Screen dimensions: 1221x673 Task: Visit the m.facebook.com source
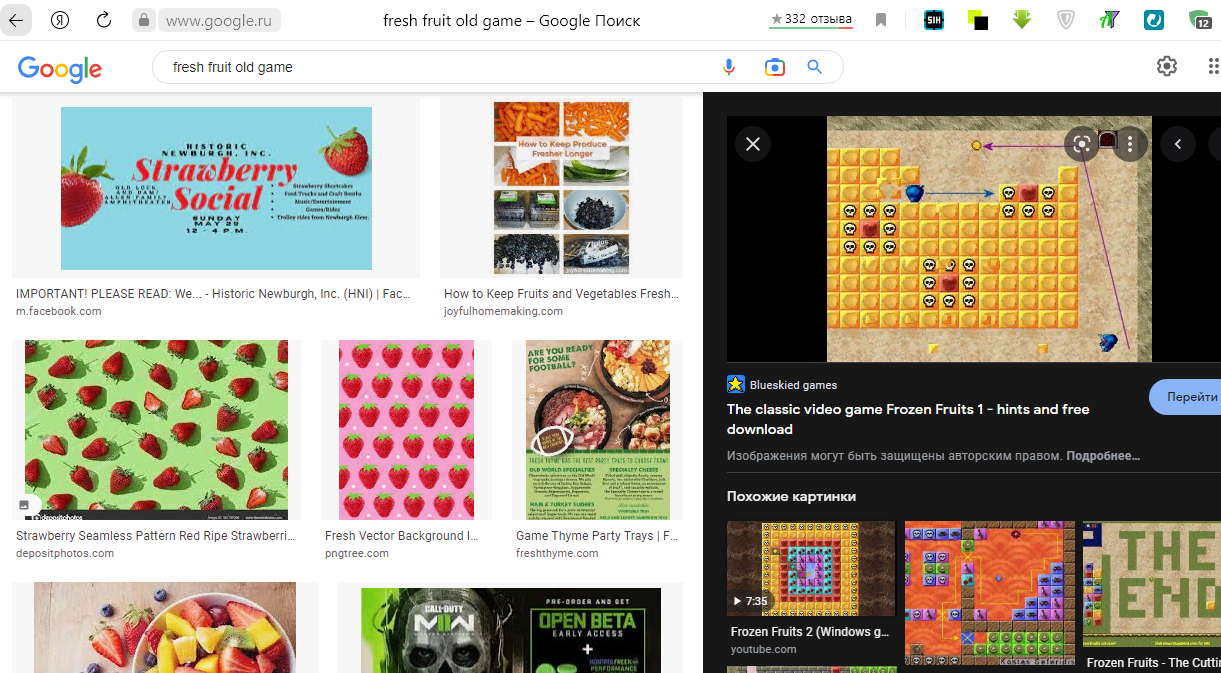click(59, 311)
